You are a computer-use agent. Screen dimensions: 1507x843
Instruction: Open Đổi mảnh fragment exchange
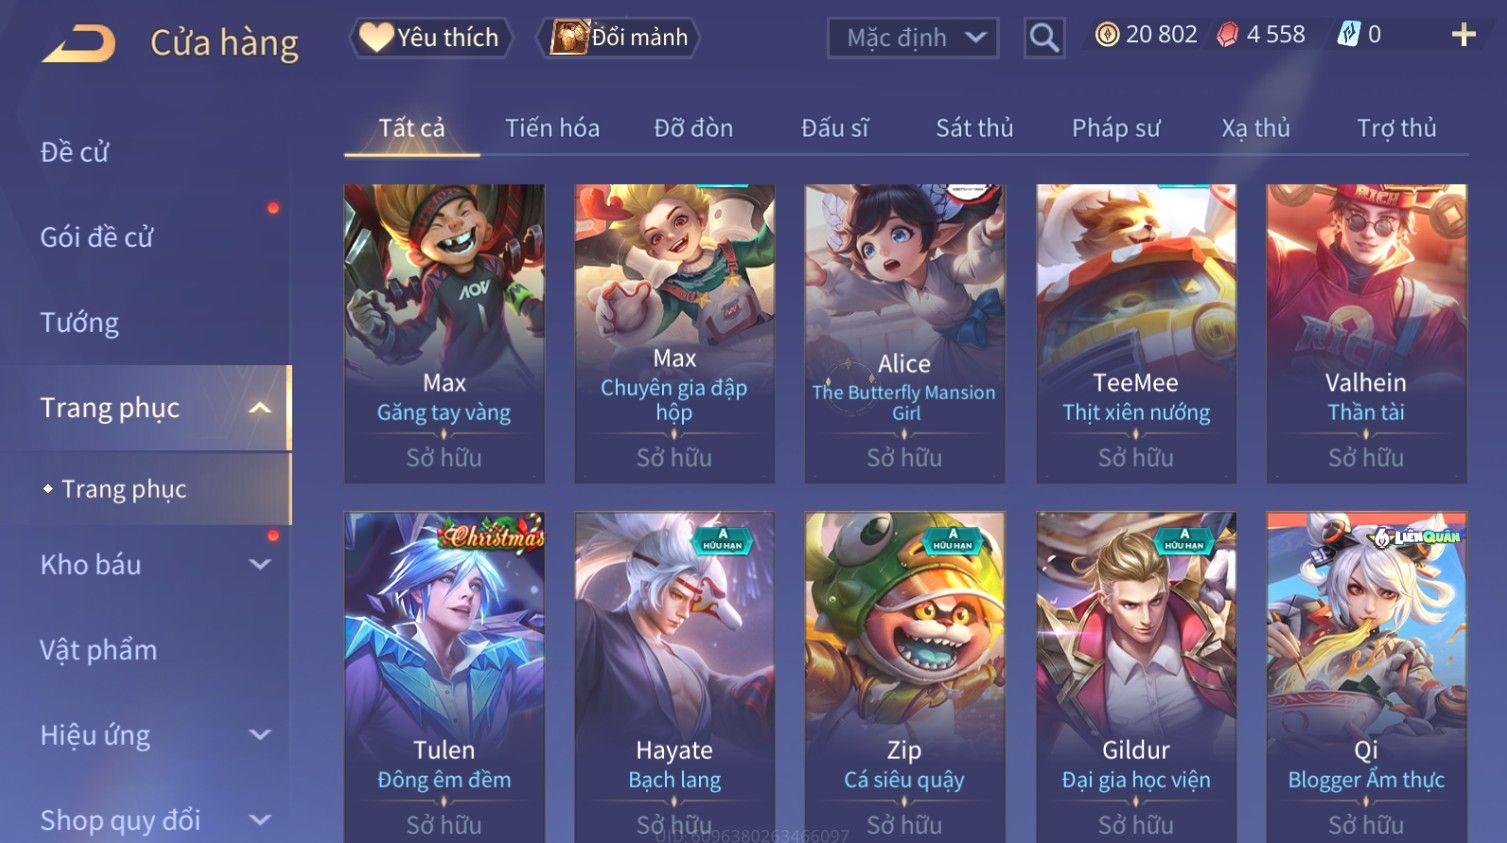620,38
